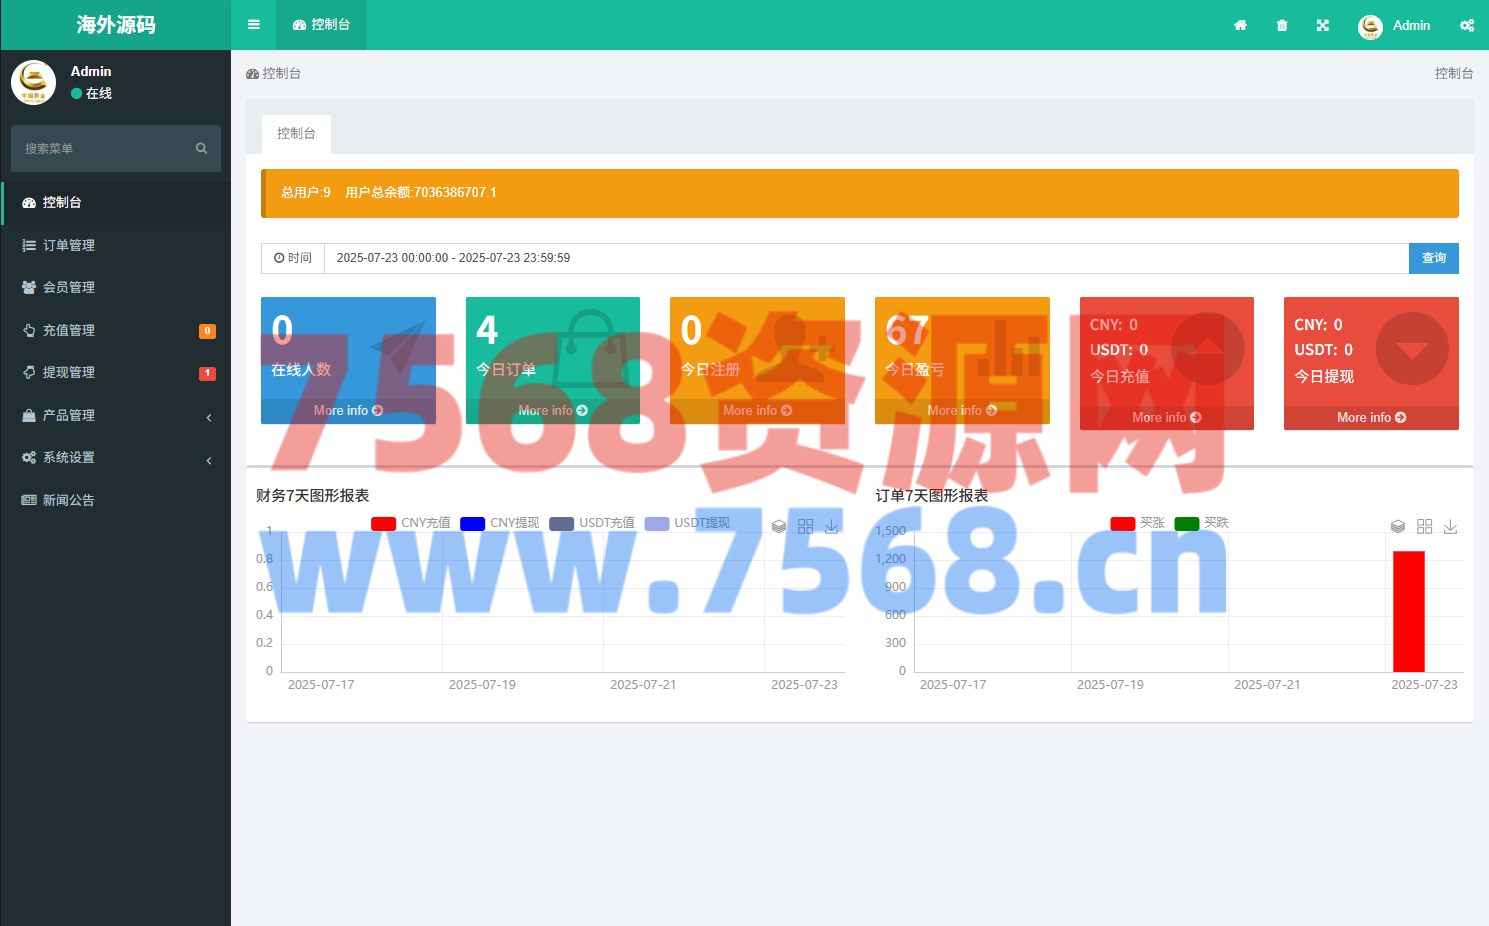Click the 查询 query button
Viewport: 1489px width, 926px height.
[x=1433, y=258]
